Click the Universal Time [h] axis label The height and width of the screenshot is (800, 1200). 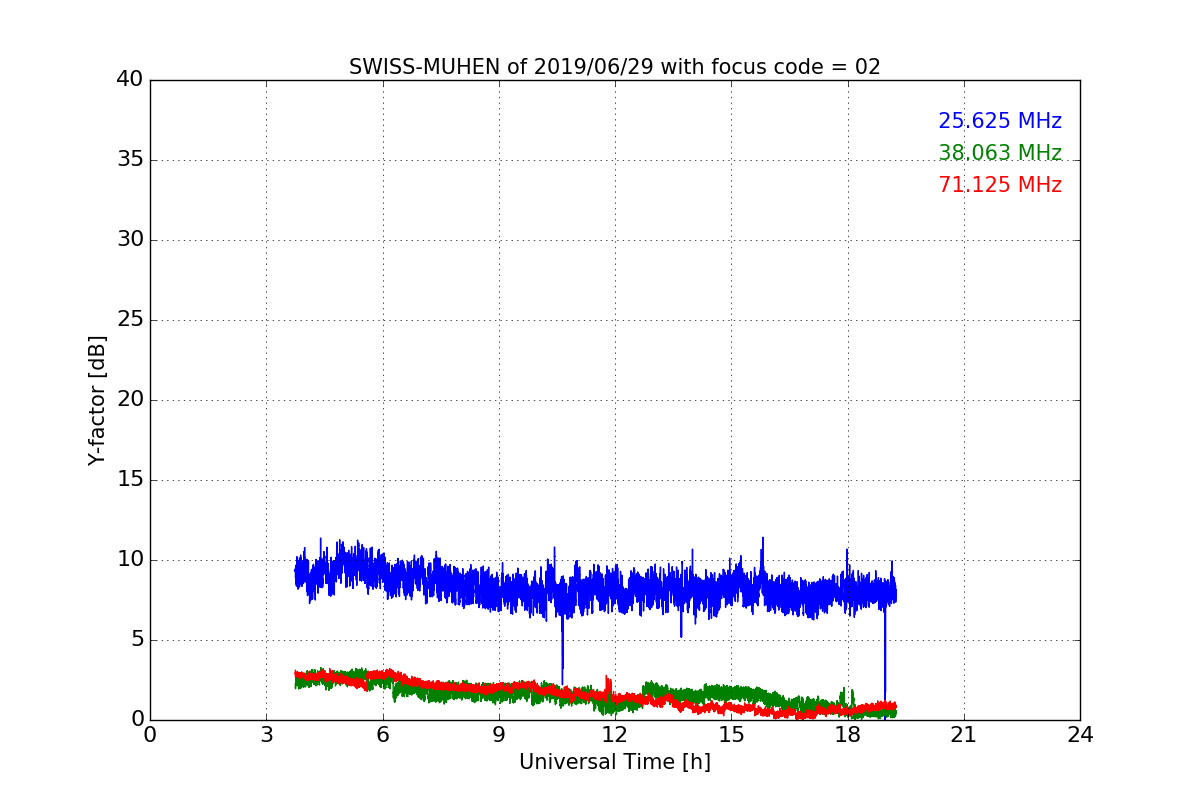[615, 762]
